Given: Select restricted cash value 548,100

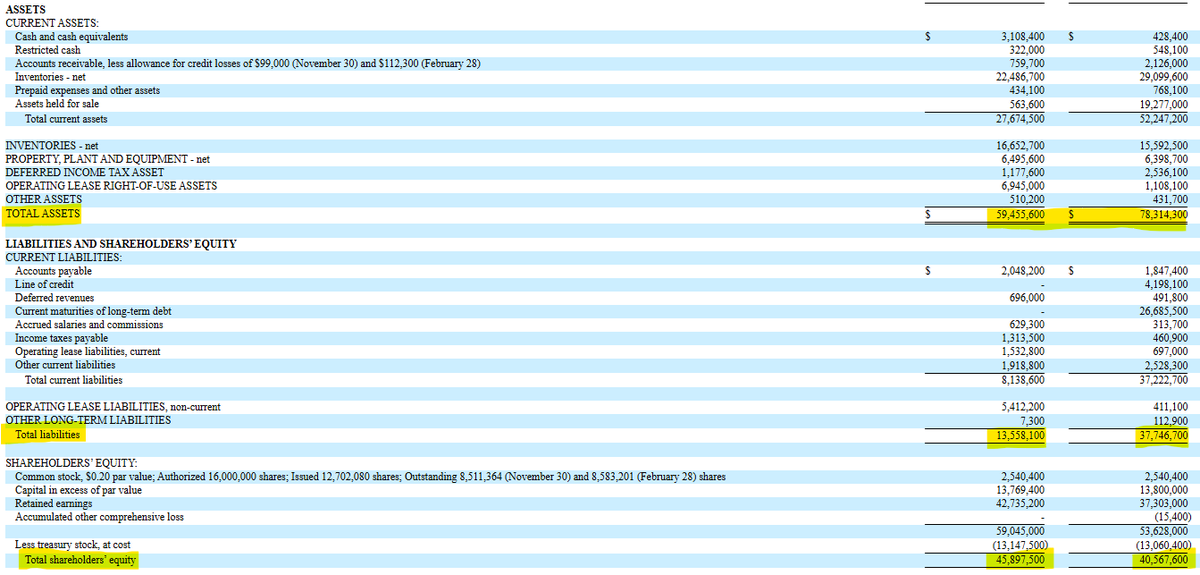Looking at the screenshot, I should coord(1170,50).
